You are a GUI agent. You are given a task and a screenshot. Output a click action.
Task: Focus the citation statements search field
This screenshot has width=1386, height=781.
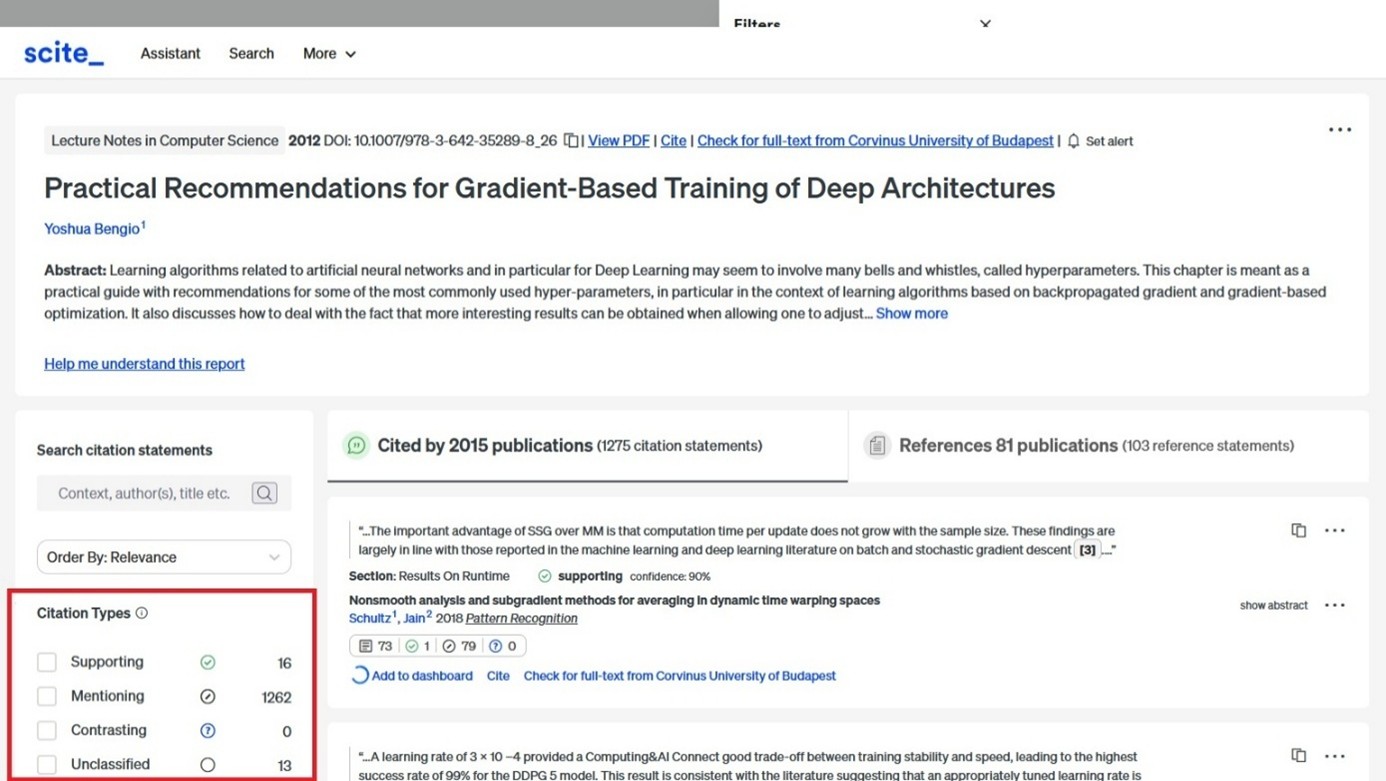[144, 493]
